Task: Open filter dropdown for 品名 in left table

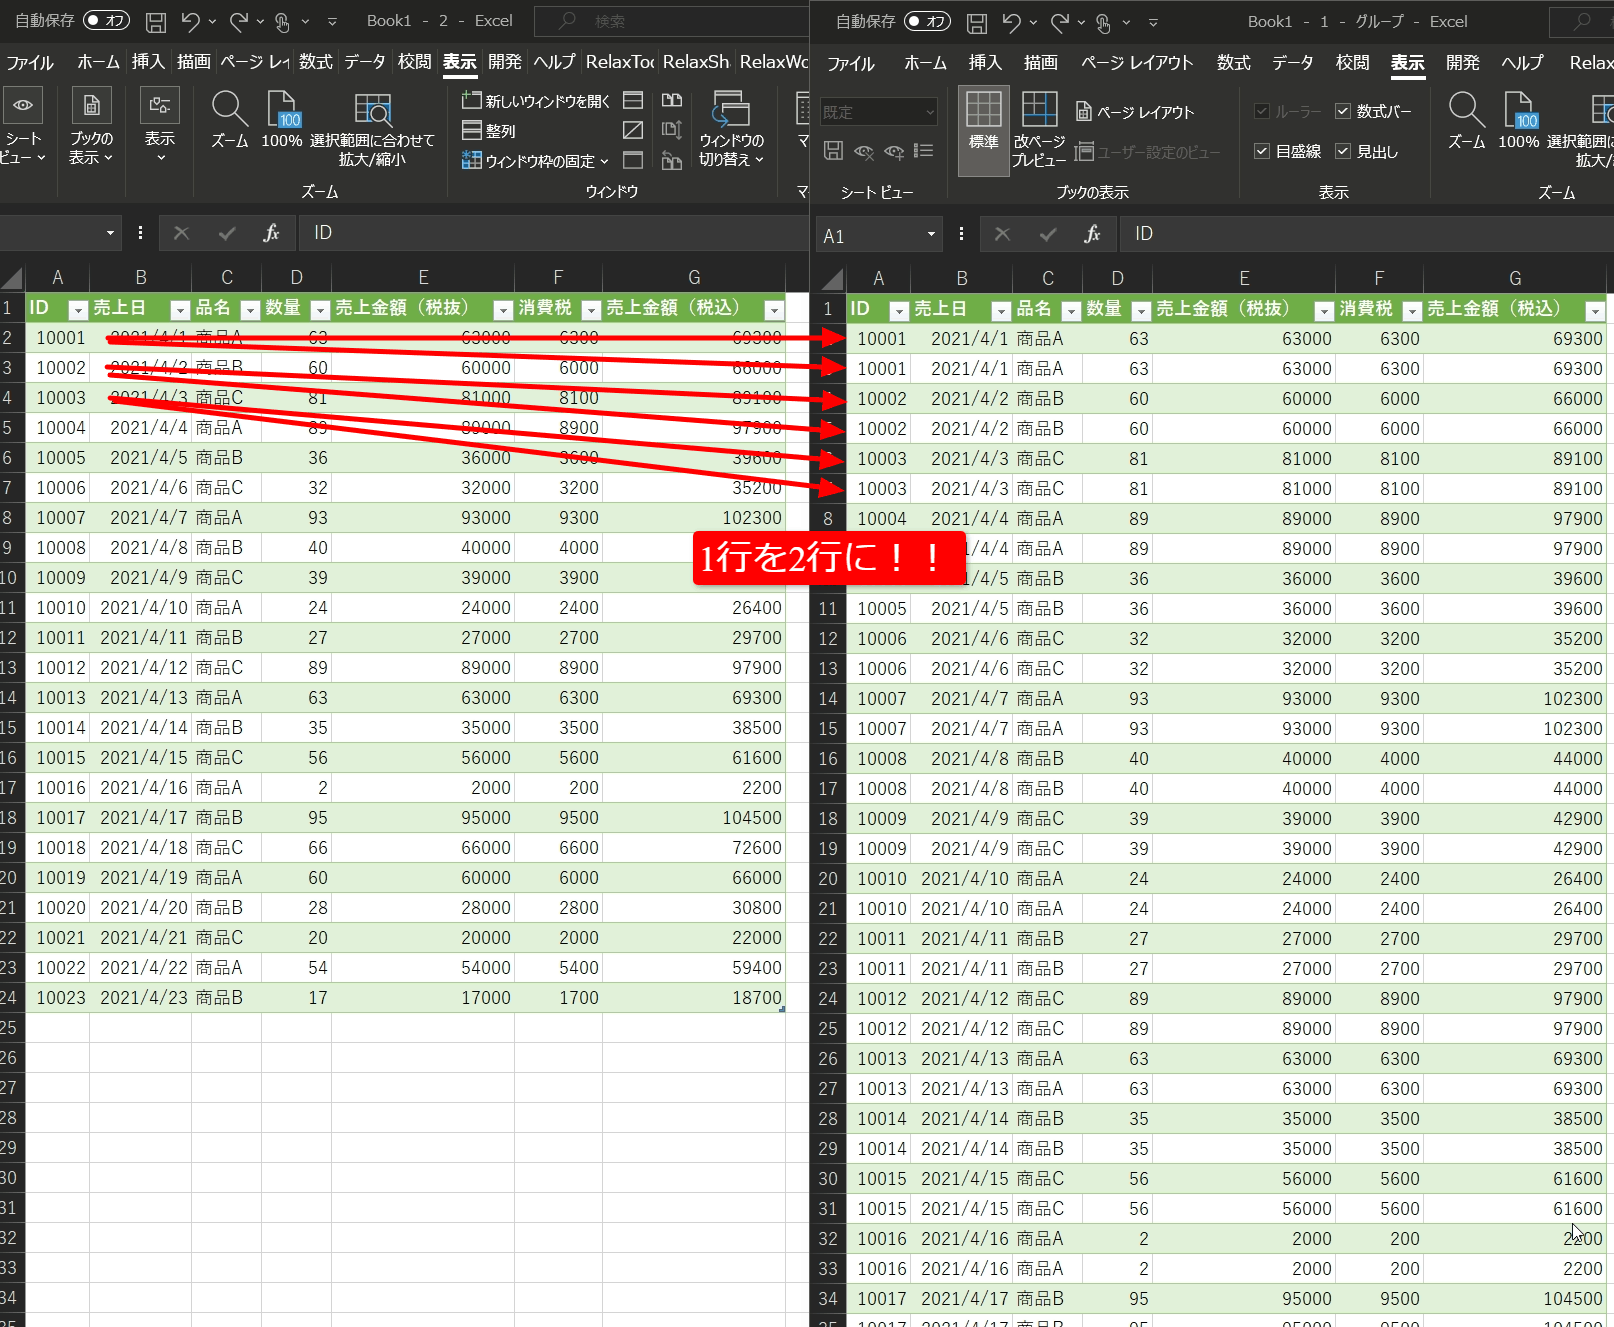Action: [250, 310]
